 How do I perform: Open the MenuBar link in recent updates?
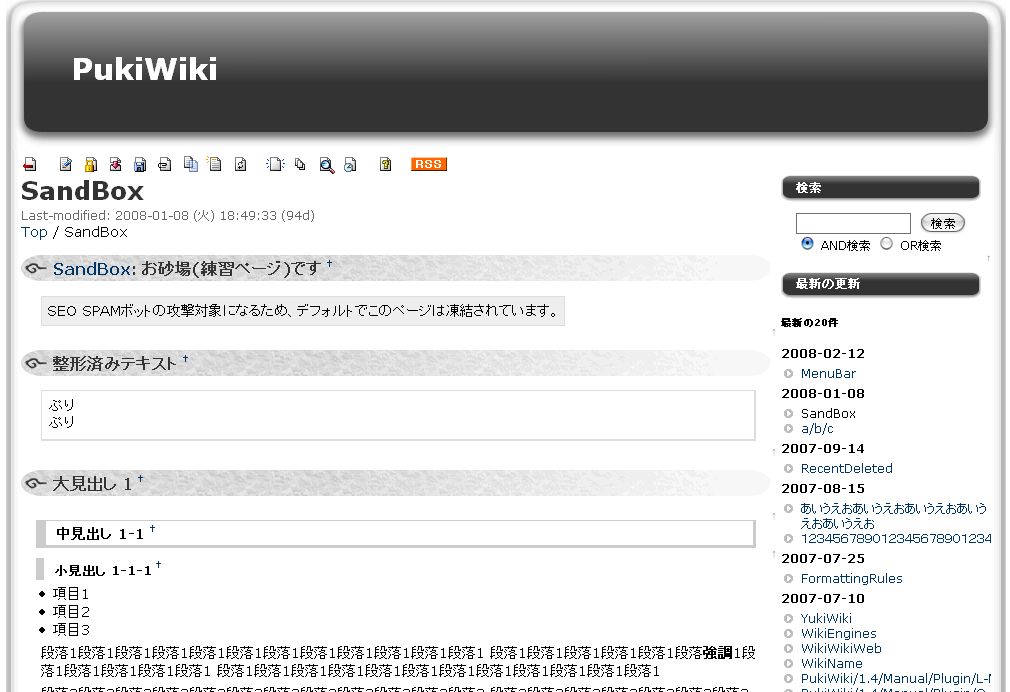[828, 373]
